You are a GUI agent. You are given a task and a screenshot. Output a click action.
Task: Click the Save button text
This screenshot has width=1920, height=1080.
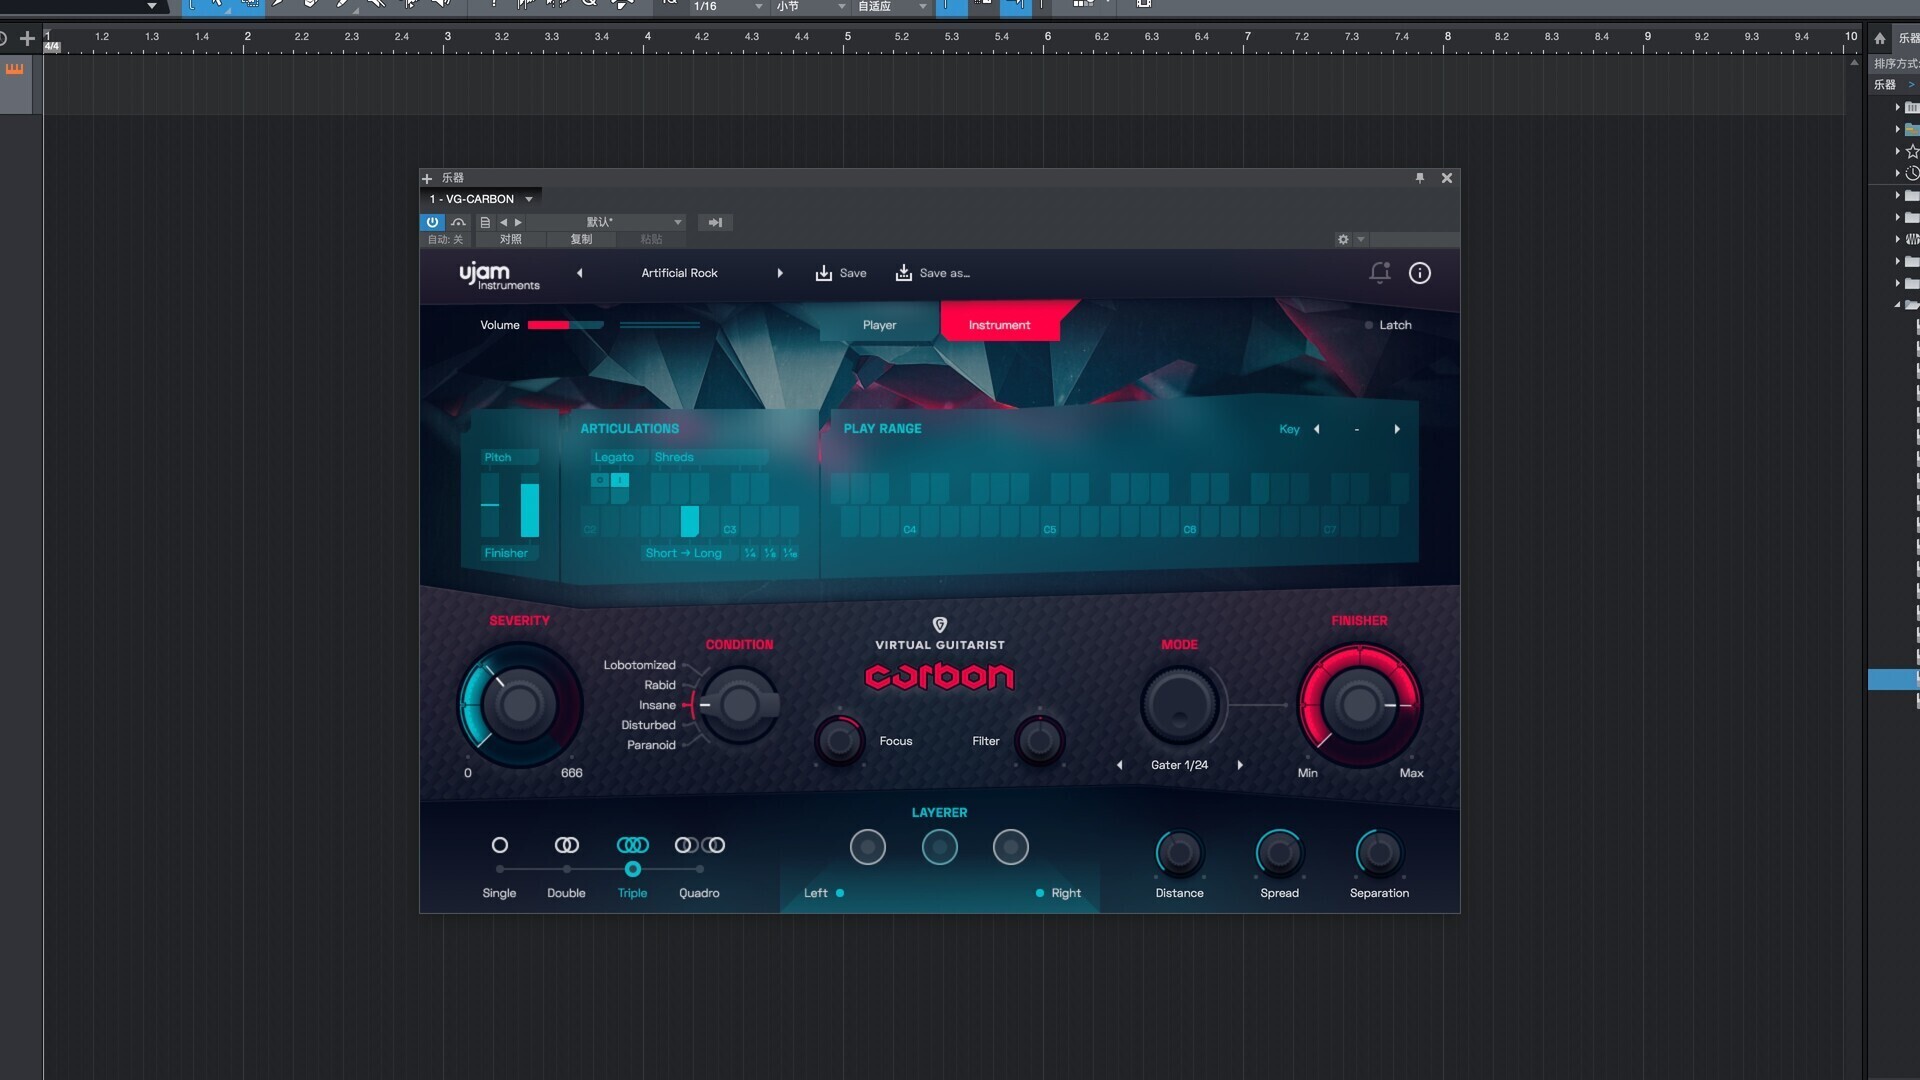(x=853, y=273)
